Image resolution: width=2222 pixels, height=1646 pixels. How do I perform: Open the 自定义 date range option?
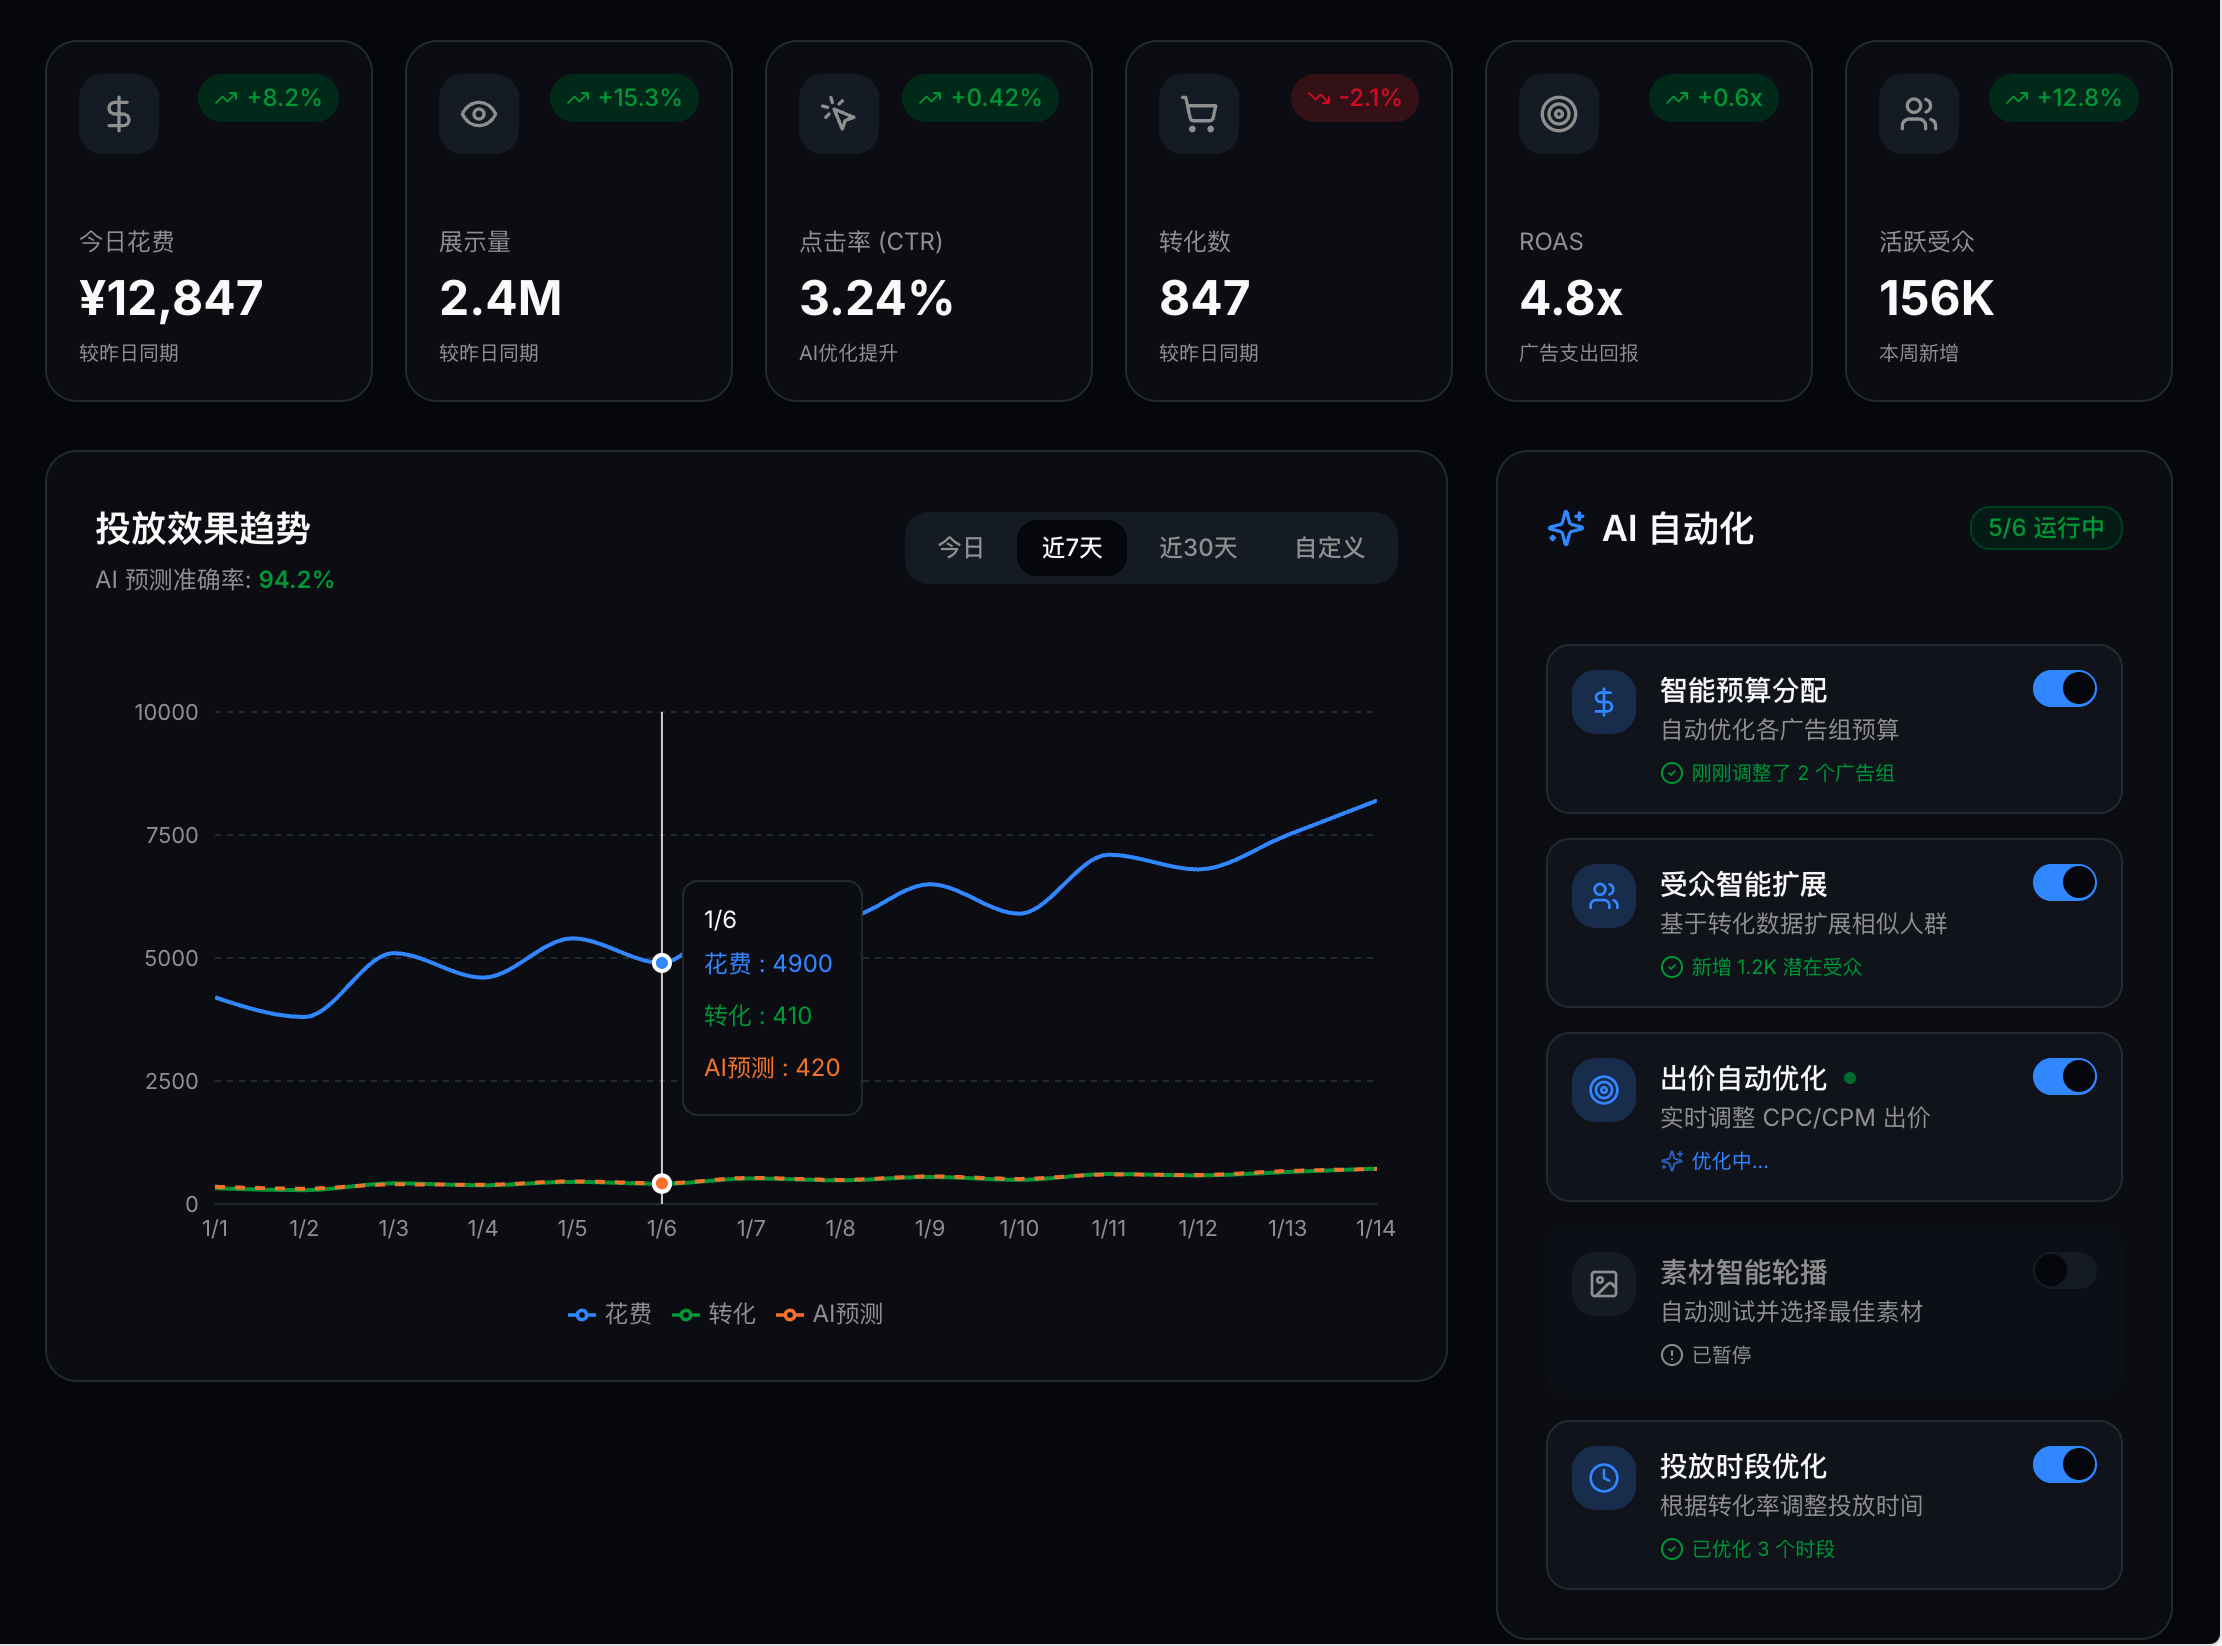click(1329, 548)
